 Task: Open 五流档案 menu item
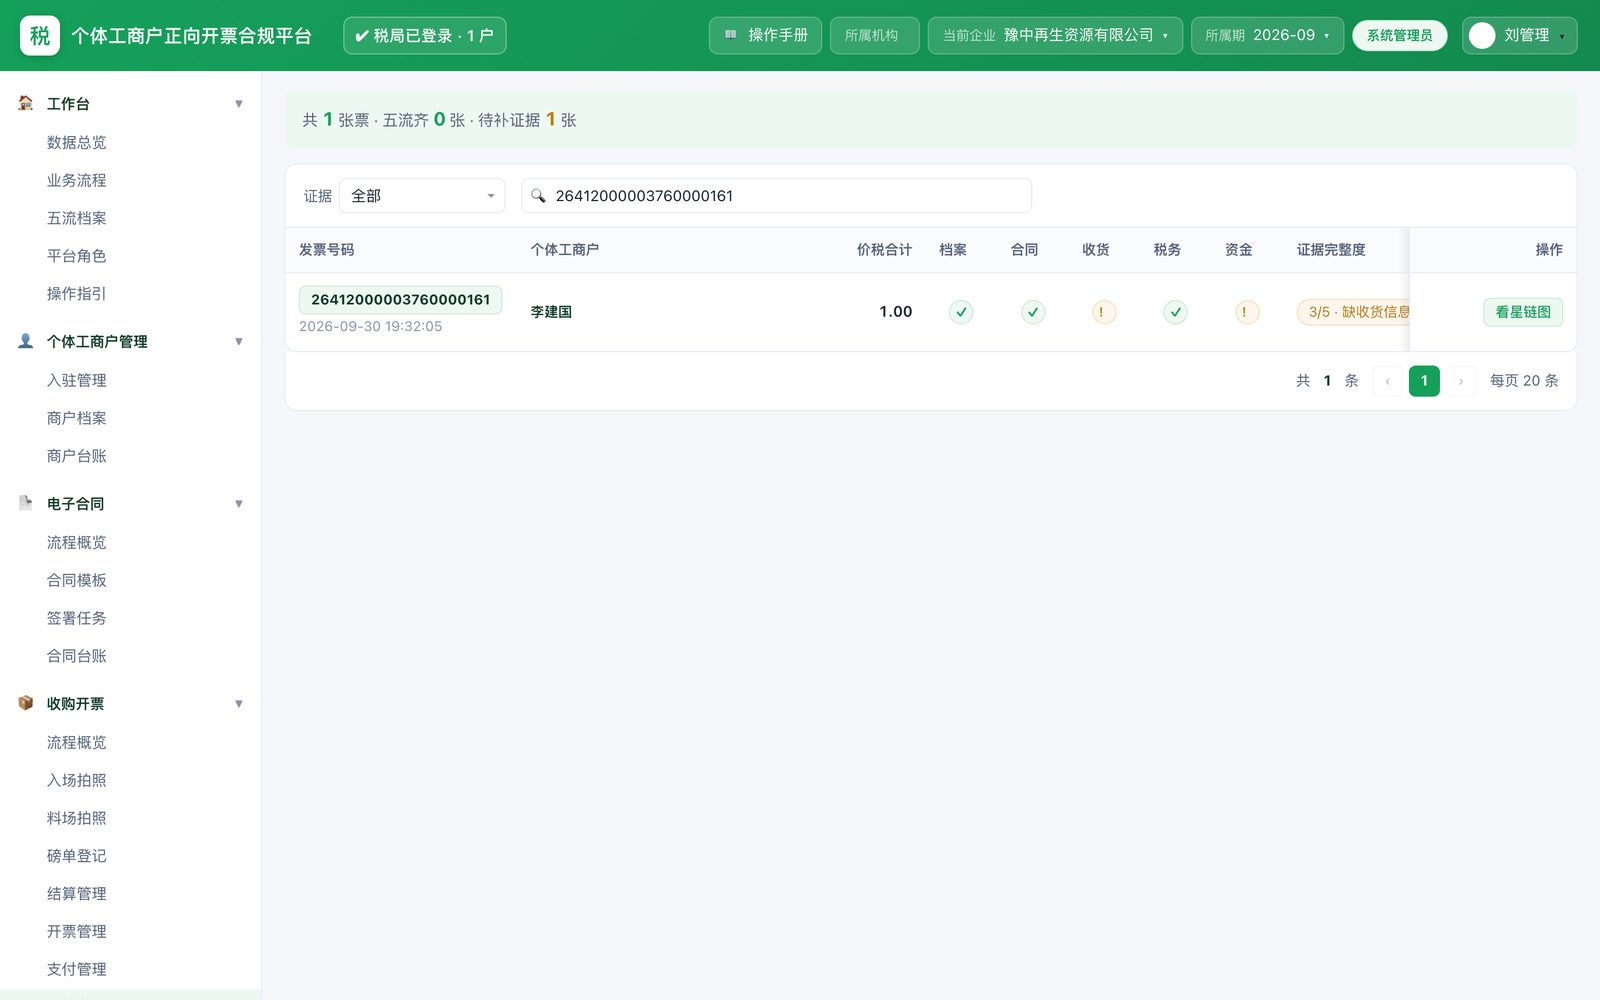[77, 218]
